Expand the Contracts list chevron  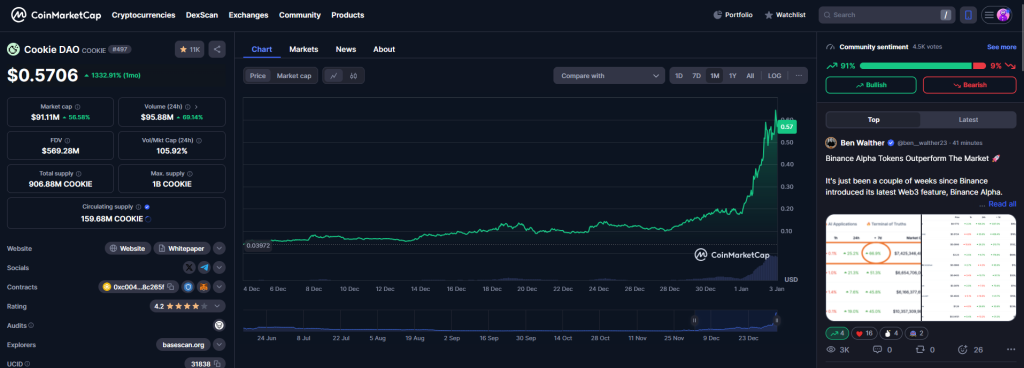(219, 286)
